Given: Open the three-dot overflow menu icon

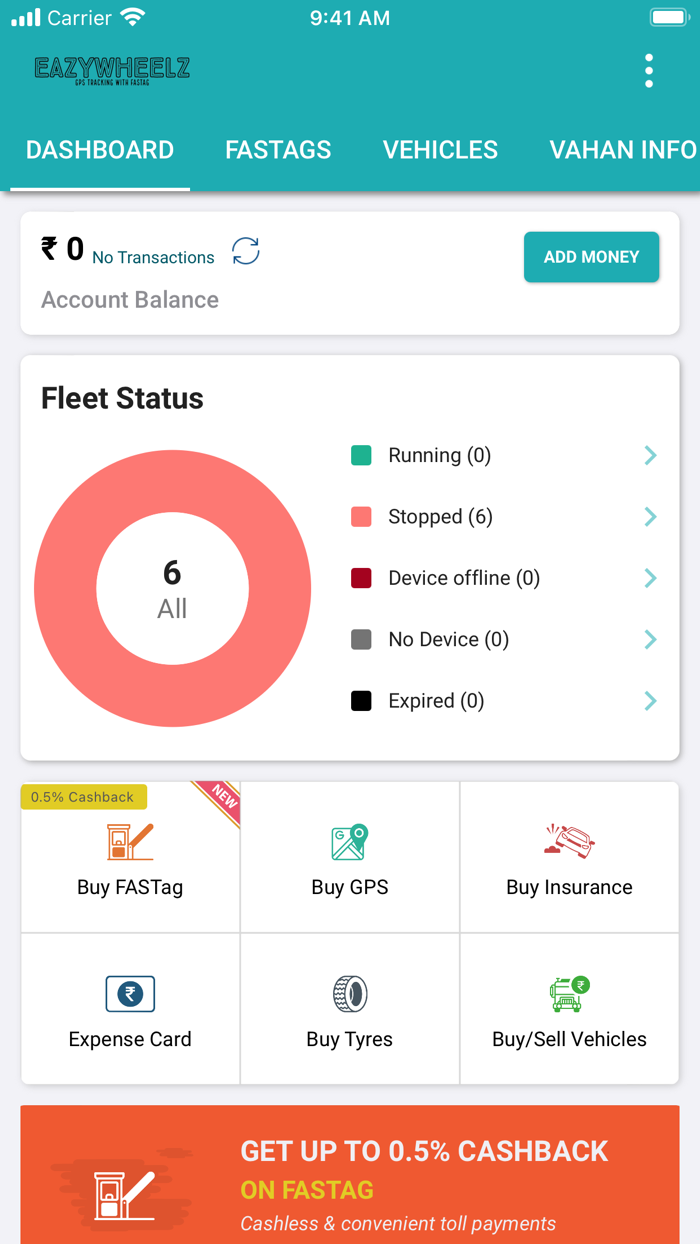Looking at the screenshot, I should (x=648, y=71).
